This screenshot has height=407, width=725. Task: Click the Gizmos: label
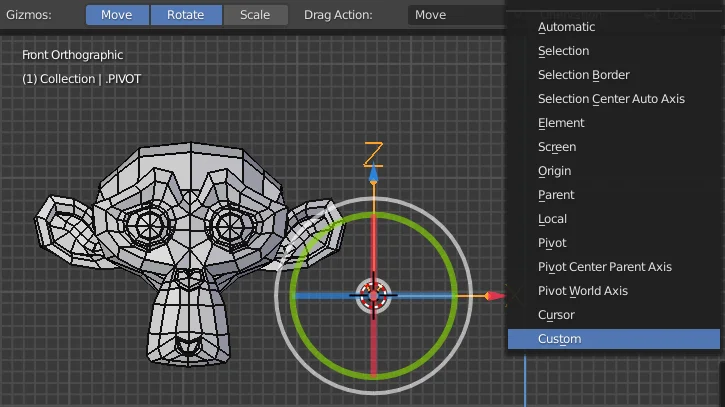point(29,15)
